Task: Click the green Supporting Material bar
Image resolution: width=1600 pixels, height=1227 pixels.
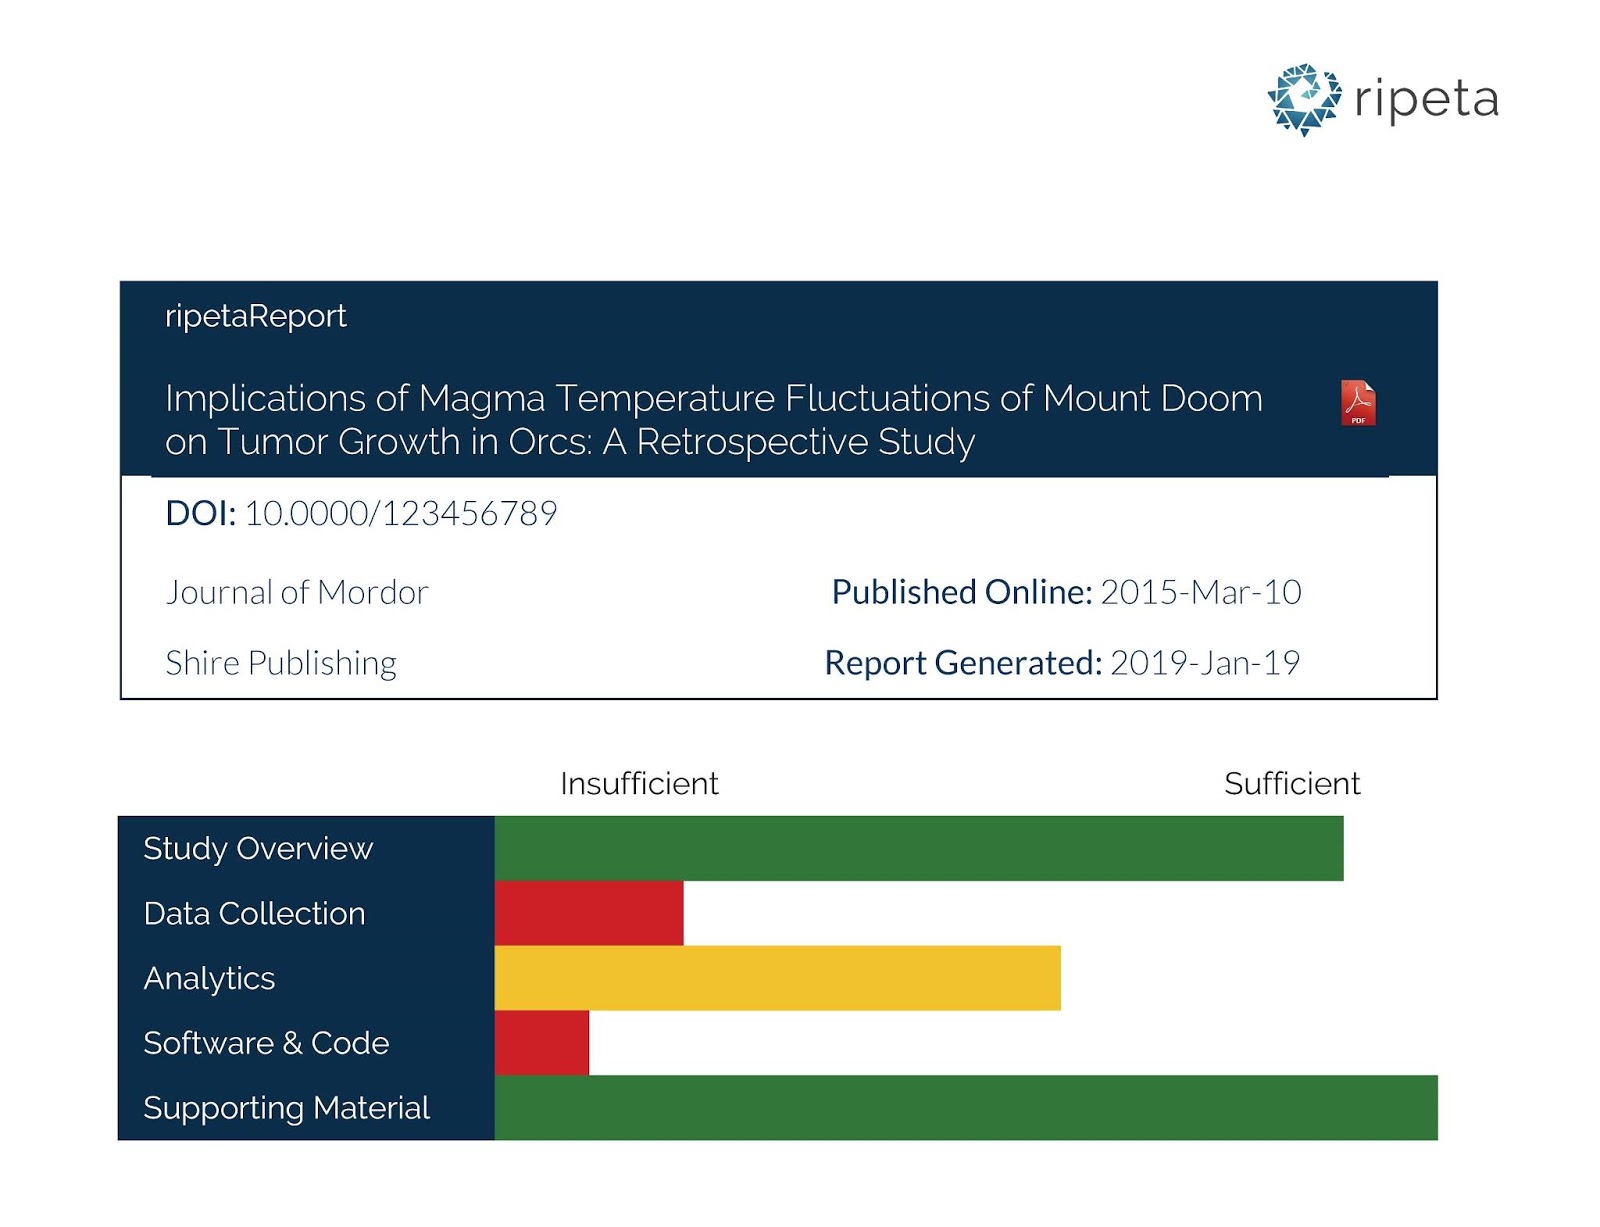Action: (966, 1108)
